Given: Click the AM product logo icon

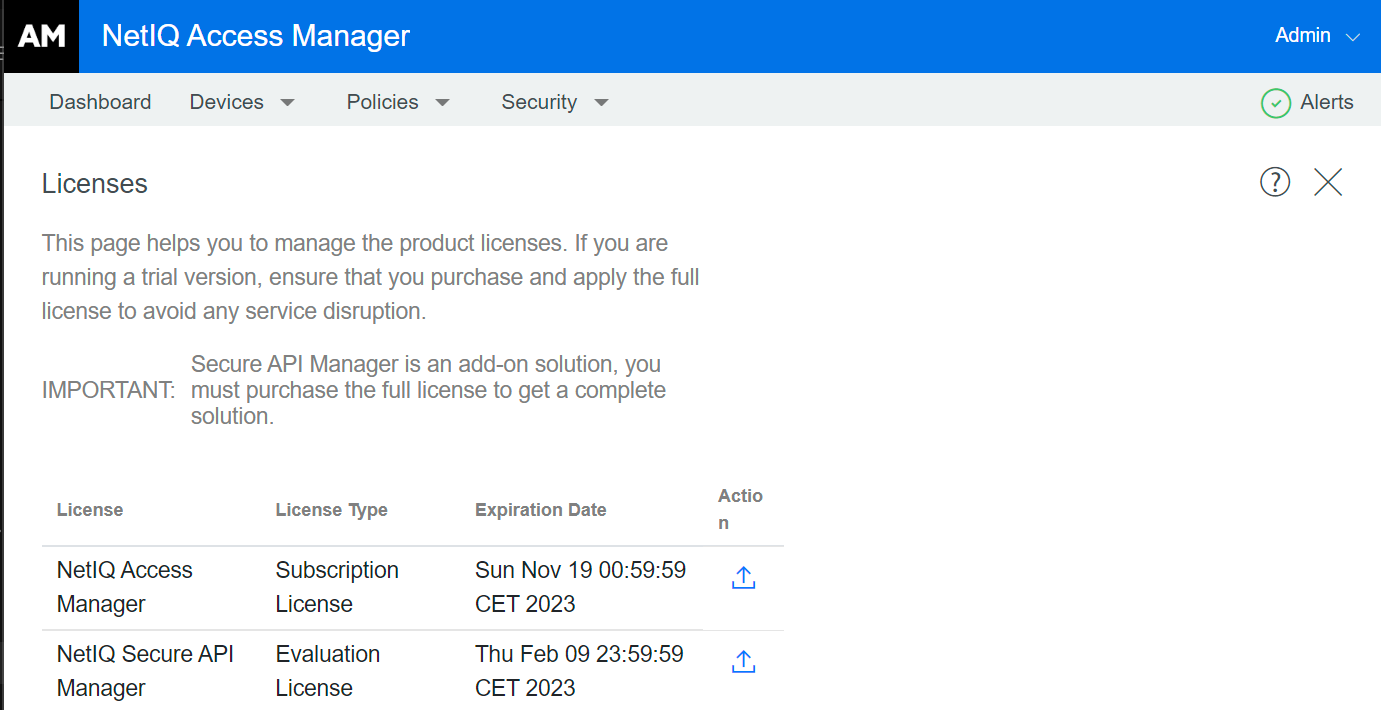Looking at the screenshot, I should (x=40, y=36).
